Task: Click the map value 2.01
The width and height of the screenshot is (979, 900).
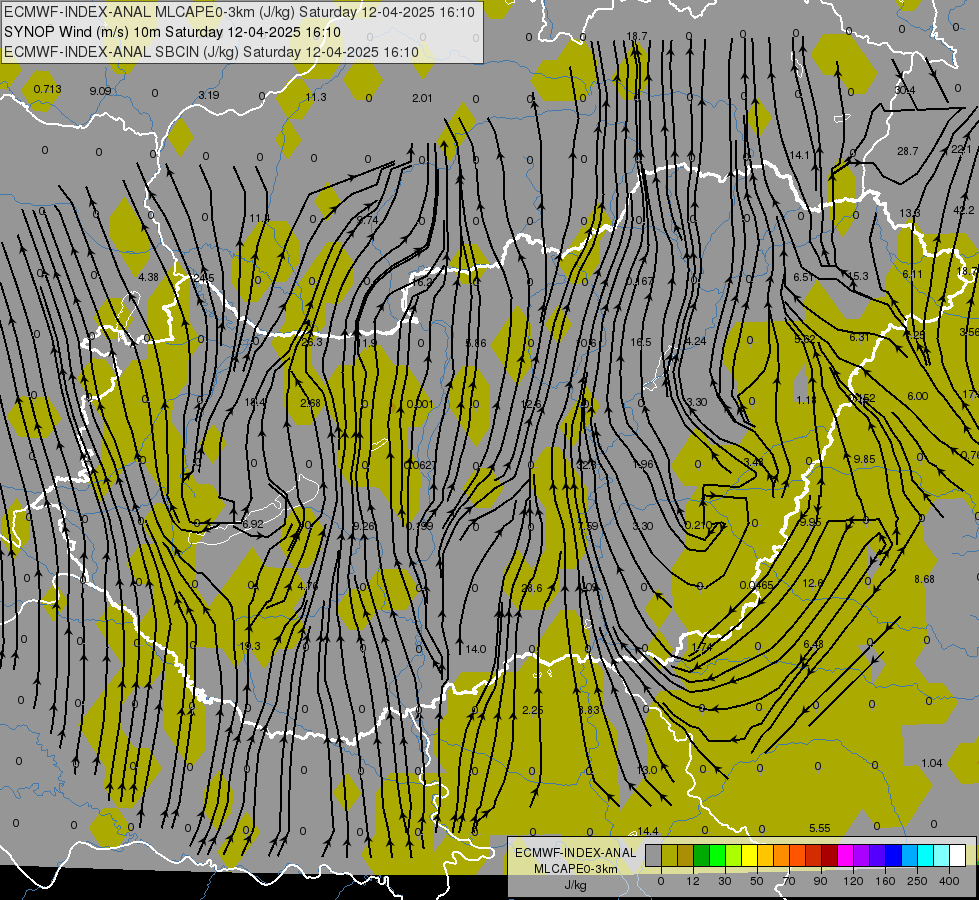Action: [422, 97]
